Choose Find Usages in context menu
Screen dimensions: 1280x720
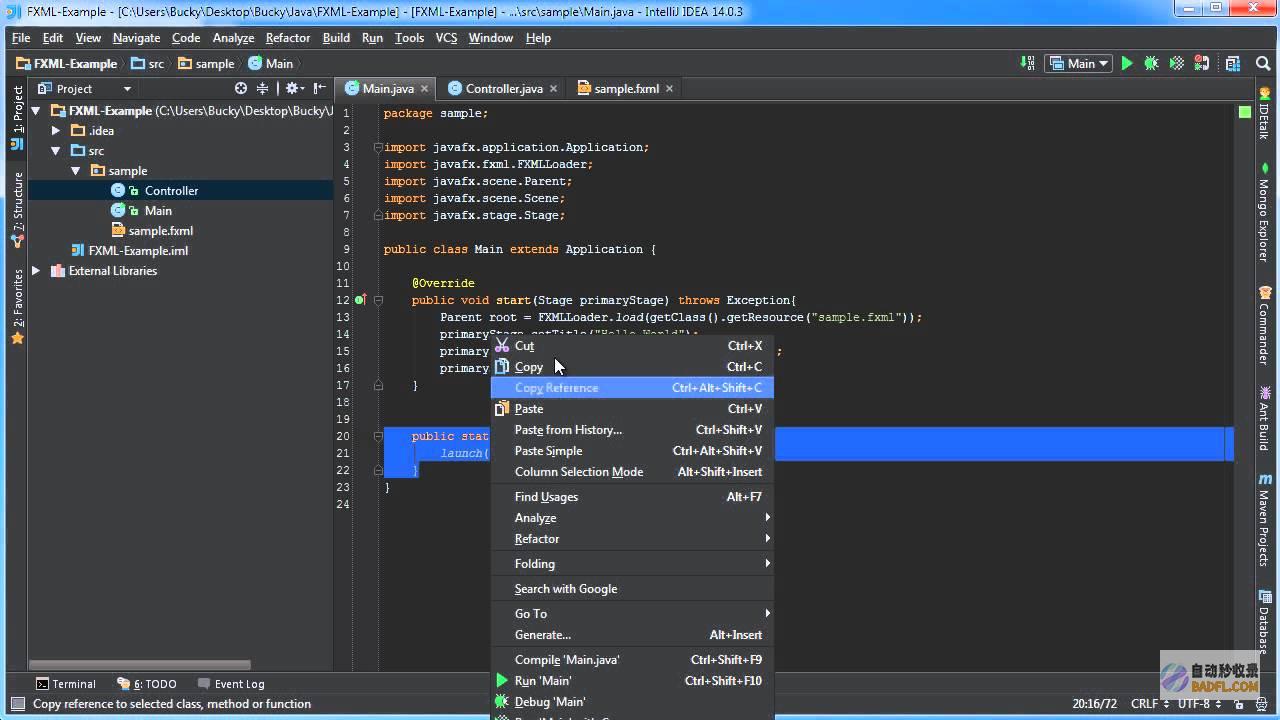pyautogui.click(x=632, y=497)
